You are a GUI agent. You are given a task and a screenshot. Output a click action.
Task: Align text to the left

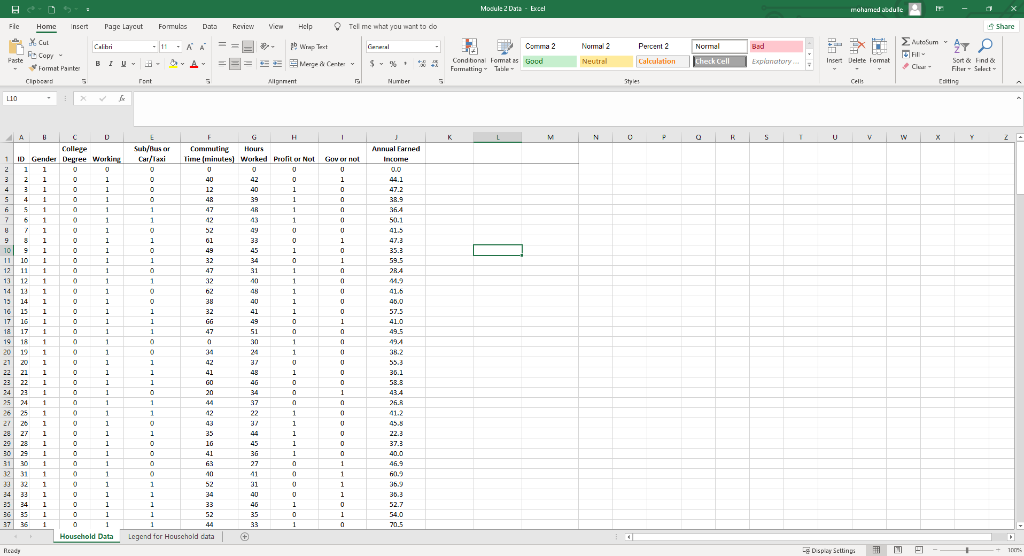coord(223,64)
